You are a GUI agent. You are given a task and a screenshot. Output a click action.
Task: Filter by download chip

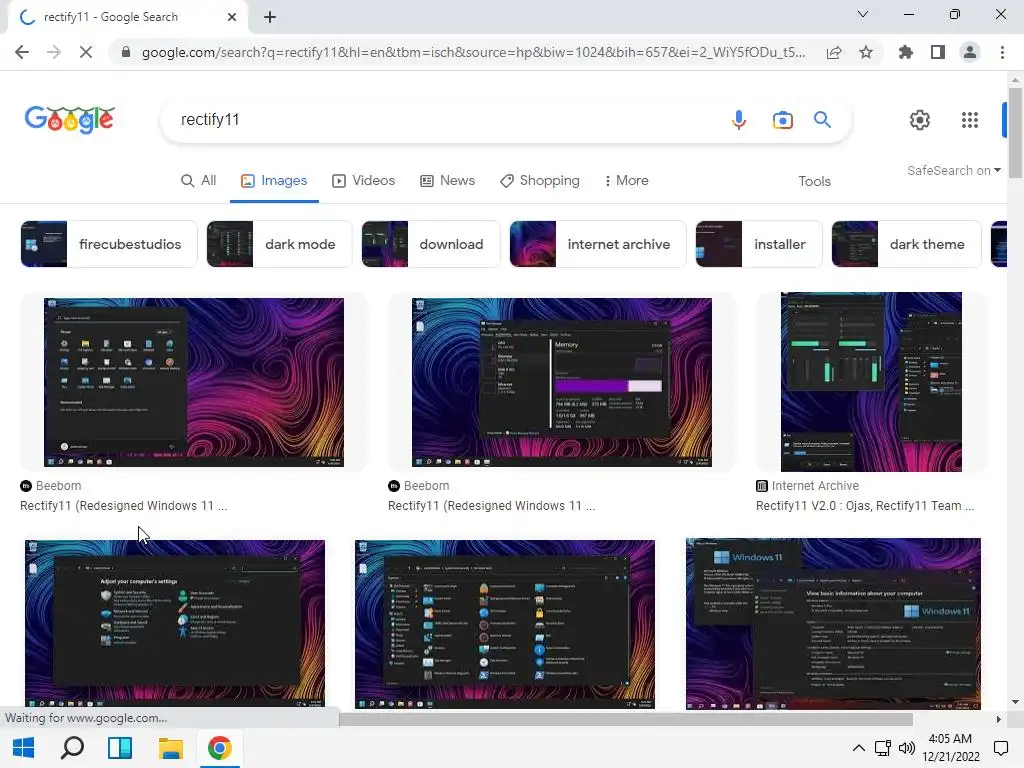431,244
